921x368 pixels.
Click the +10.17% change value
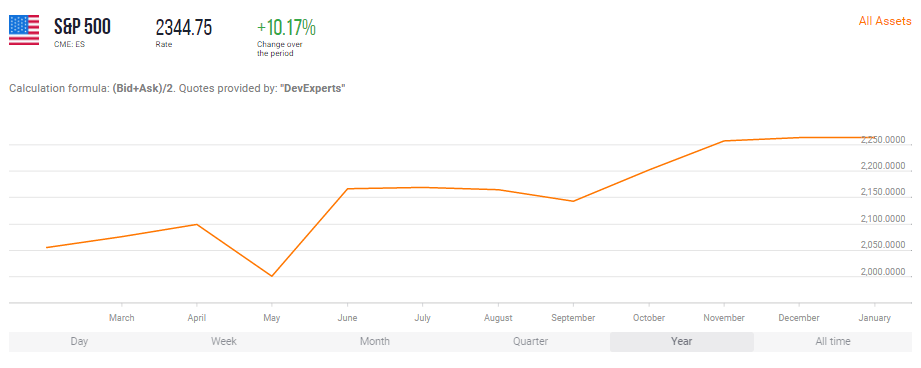tap(286, 27)
